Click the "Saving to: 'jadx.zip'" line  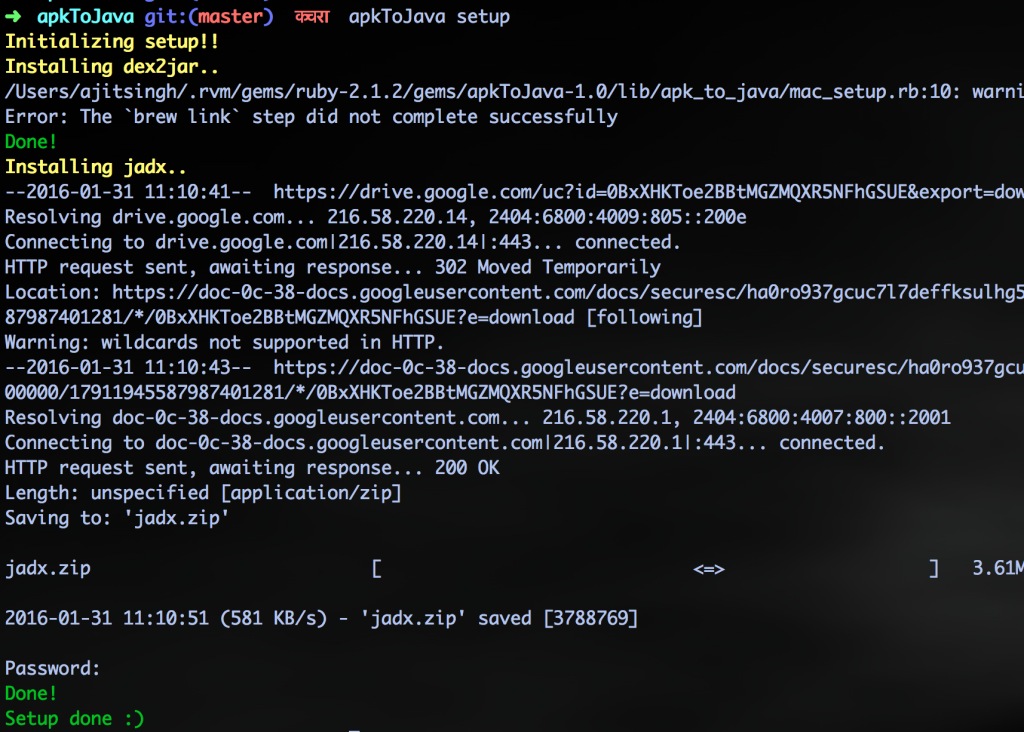pos(117,518)
